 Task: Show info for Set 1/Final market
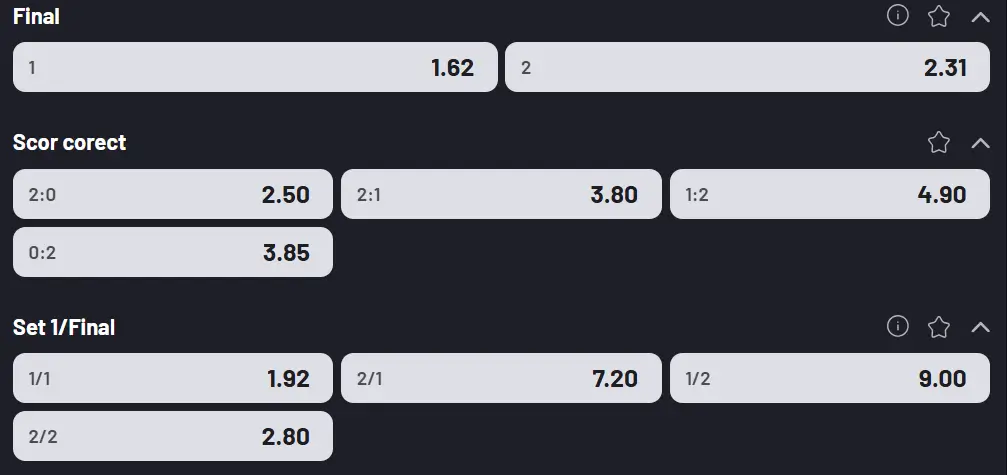pos(898,326)
